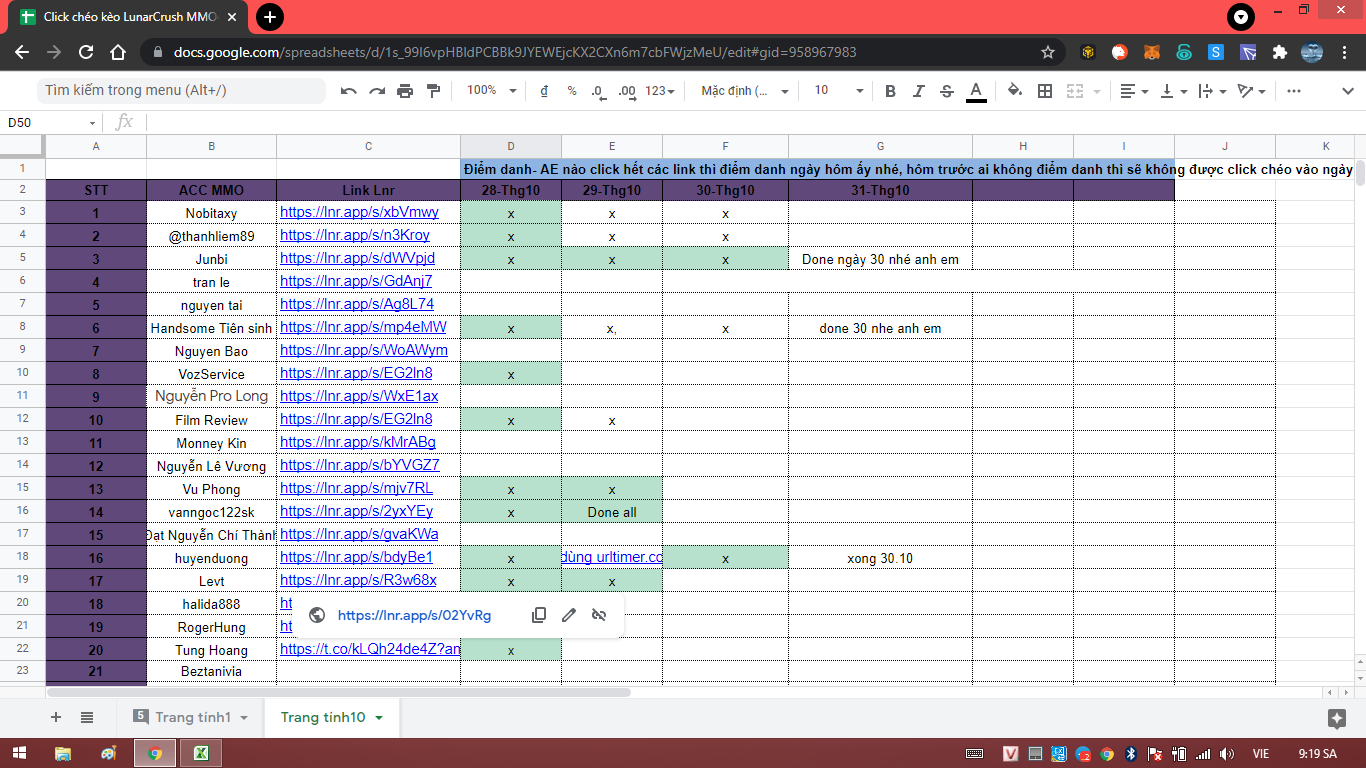Open the Chrome profile avatar
Screen dimensions: 1366x768
click(1312, 52)
